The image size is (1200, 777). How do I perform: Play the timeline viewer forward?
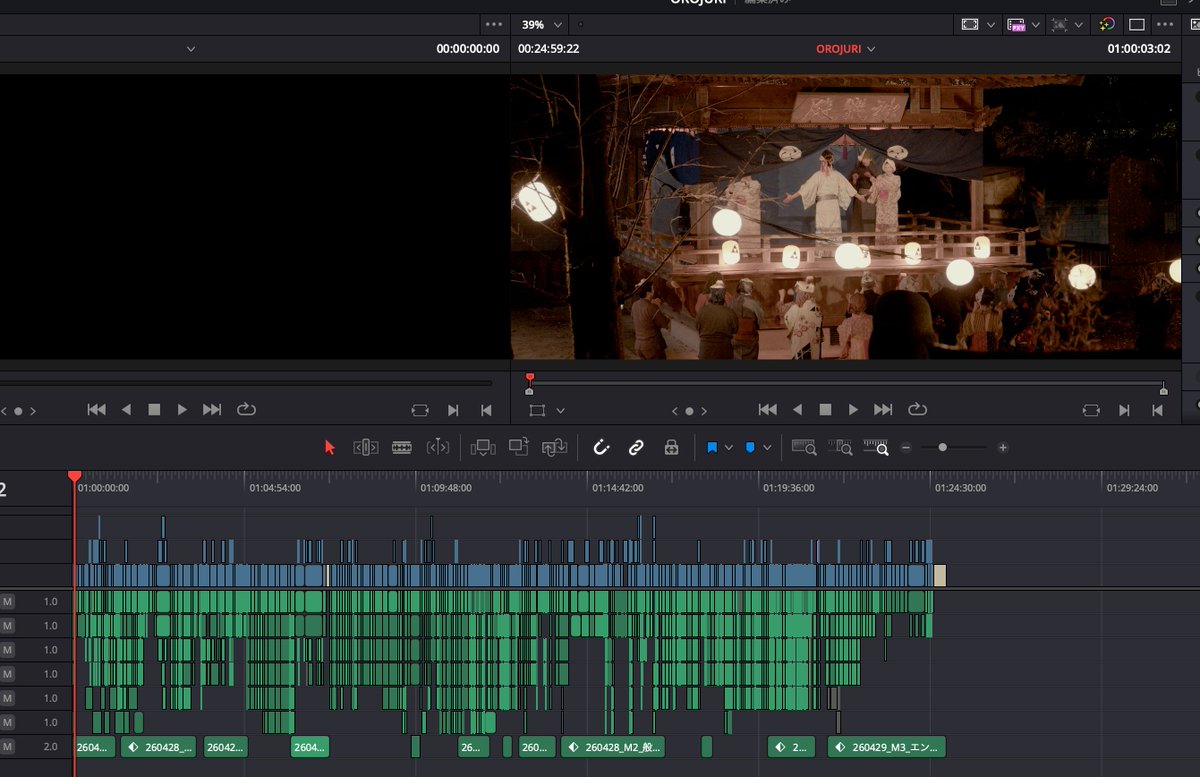pyautogui.click(x=853, y=410)
